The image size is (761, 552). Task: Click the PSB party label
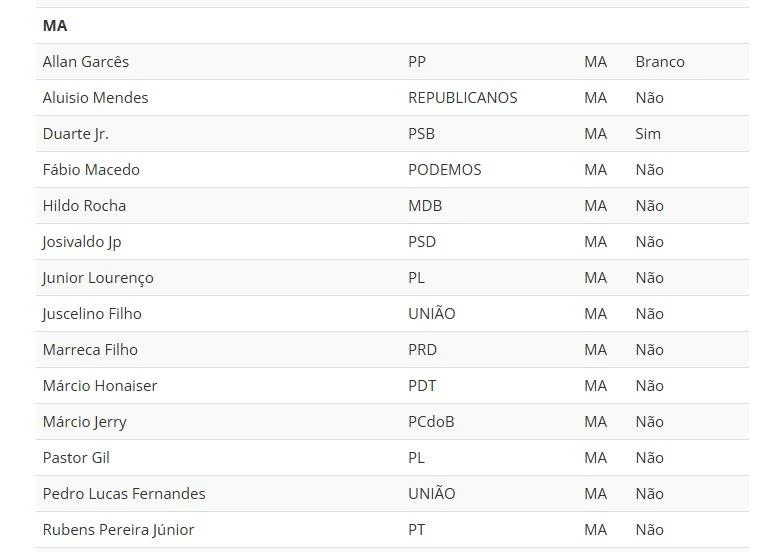point(421,134)
